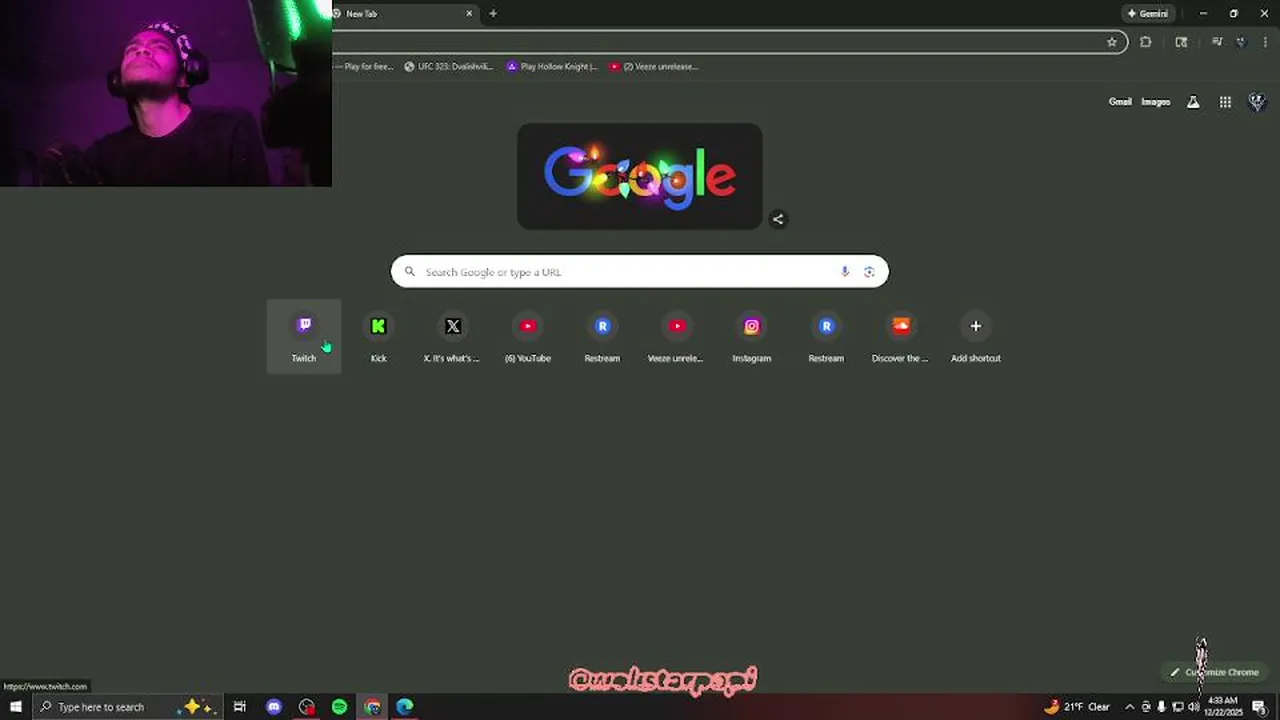The width and height of the screenshot is (1280, 720).
Task: Open Task View on the taskbar
Action: click(240, 707)
